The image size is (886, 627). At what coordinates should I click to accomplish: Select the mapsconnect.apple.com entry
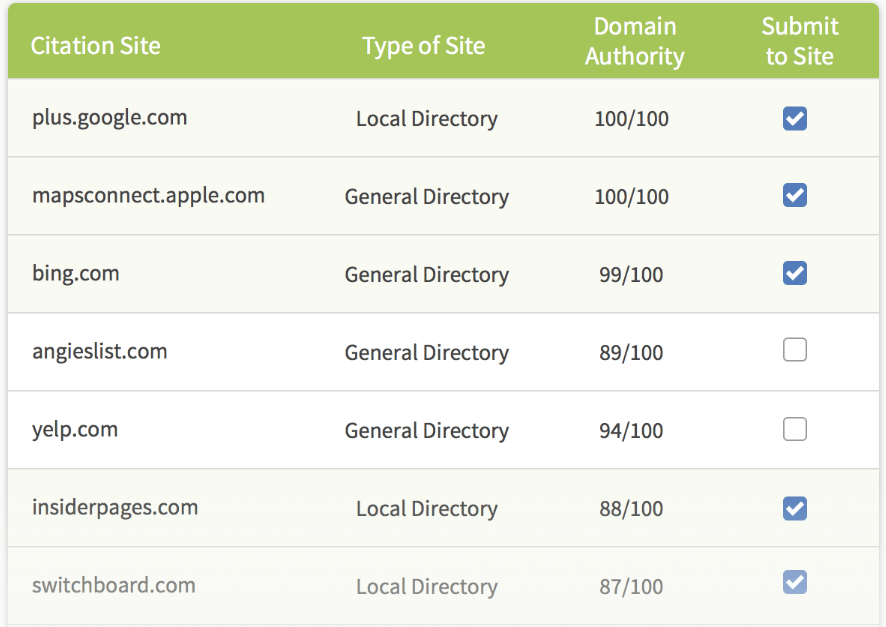(x=148, y=196)
